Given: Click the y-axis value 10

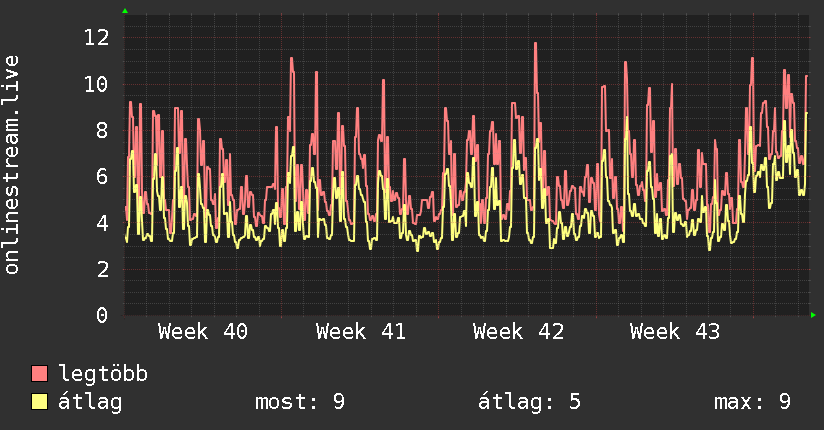Looking at the screenshot, I should (x=97, y=84).
